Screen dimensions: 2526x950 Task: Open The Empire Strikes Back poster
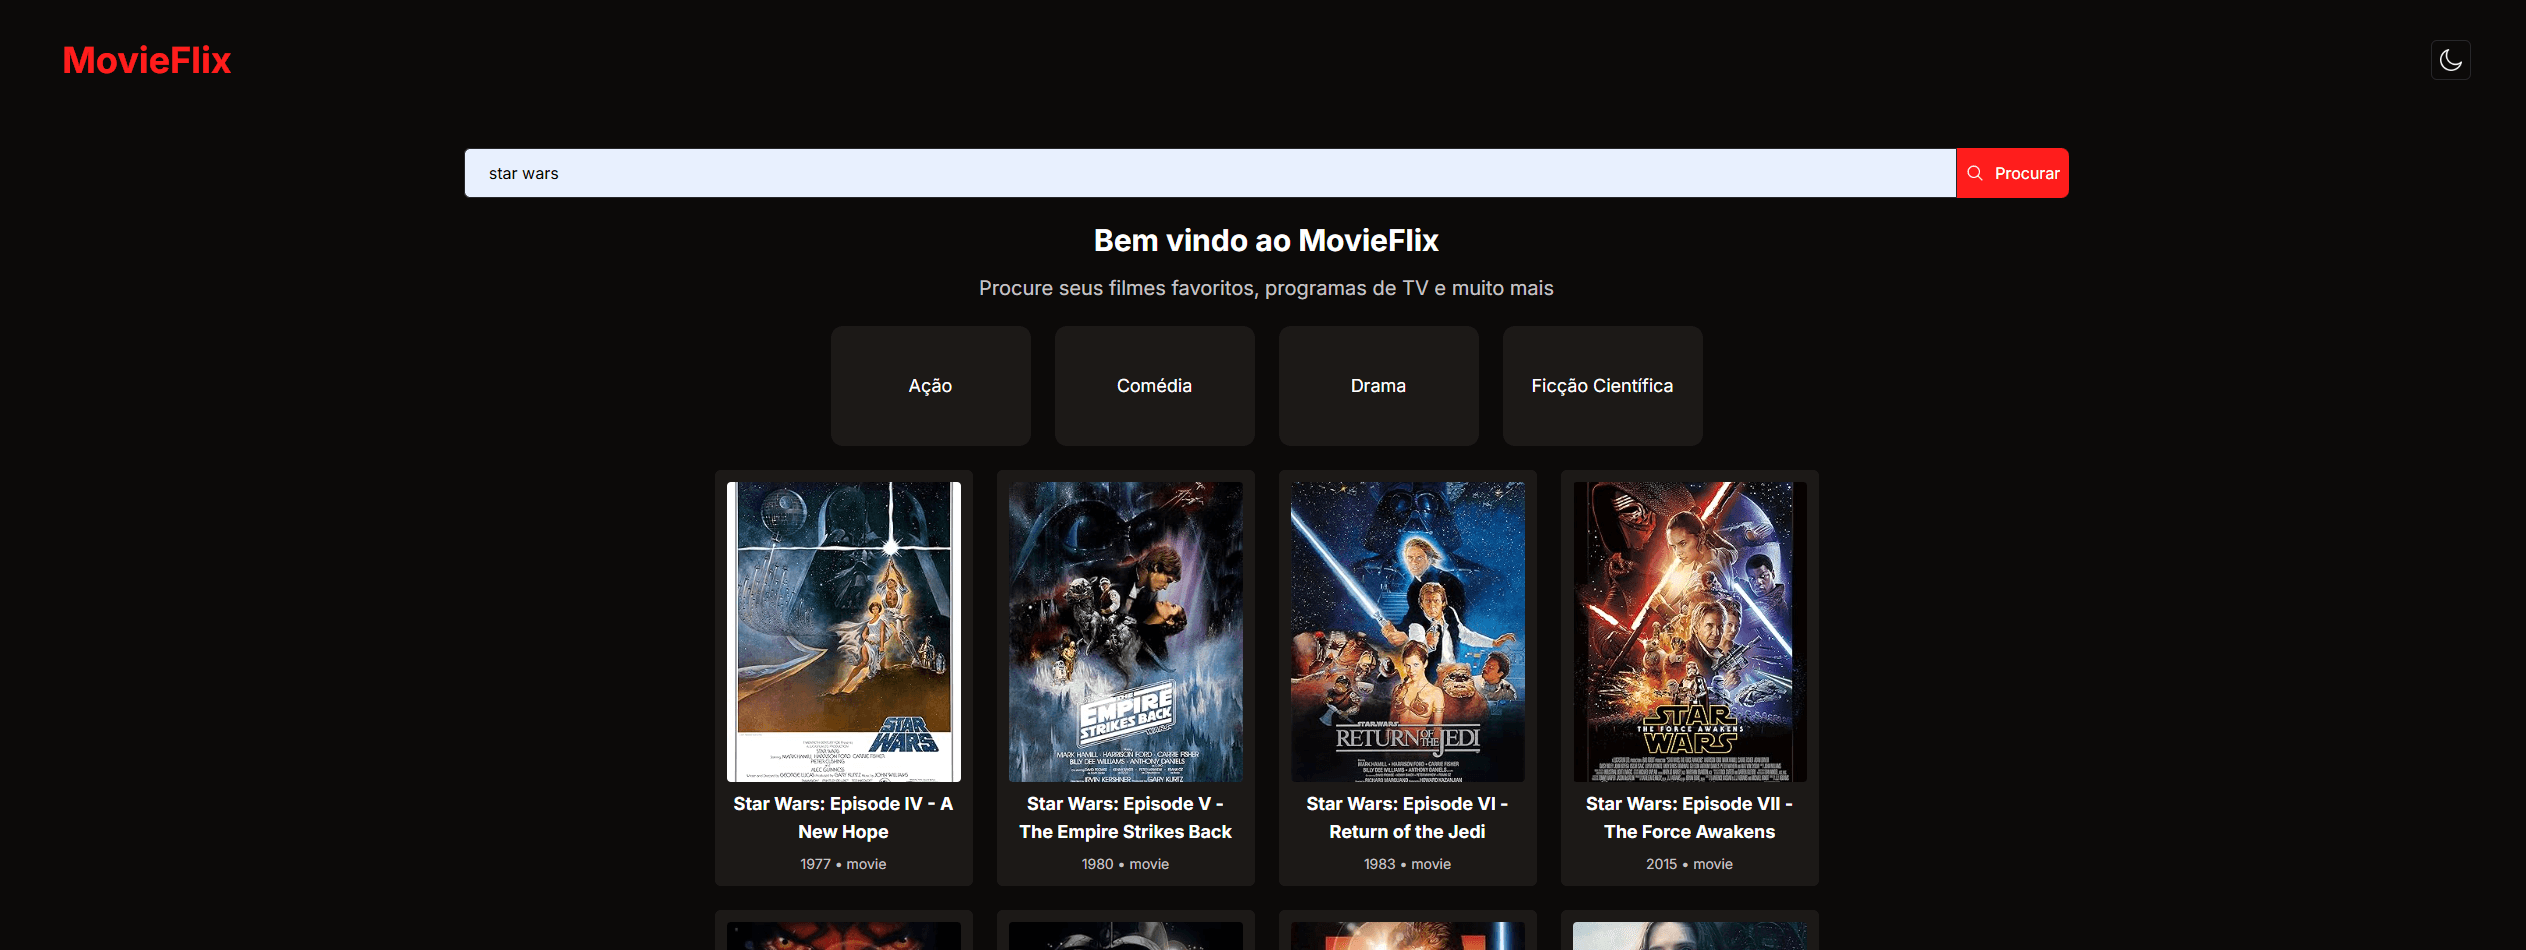click(x=1124, y=630)
